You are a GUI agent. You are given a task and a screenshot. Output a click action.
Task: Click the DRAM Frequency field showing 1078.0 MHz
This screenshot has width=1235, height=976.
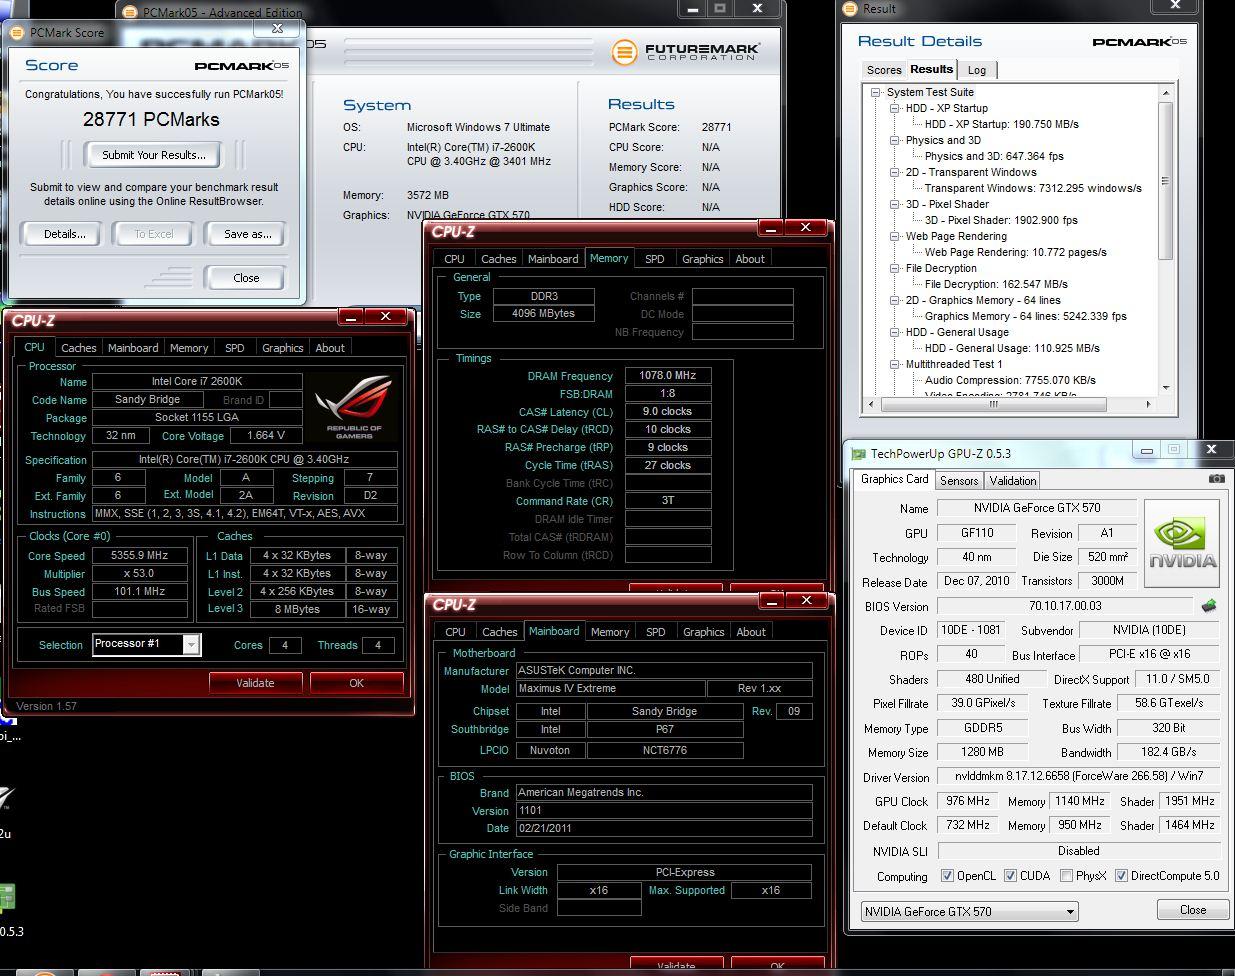tap(668, 376)
